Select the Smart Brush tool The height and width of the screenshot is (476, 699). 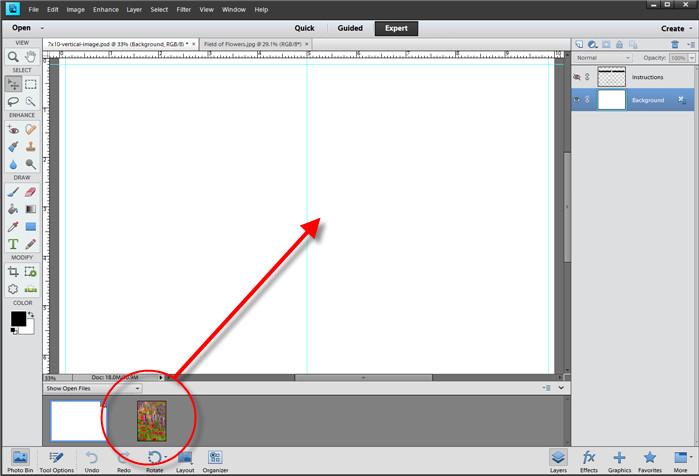pyautogui.click(x=13, y=147)
